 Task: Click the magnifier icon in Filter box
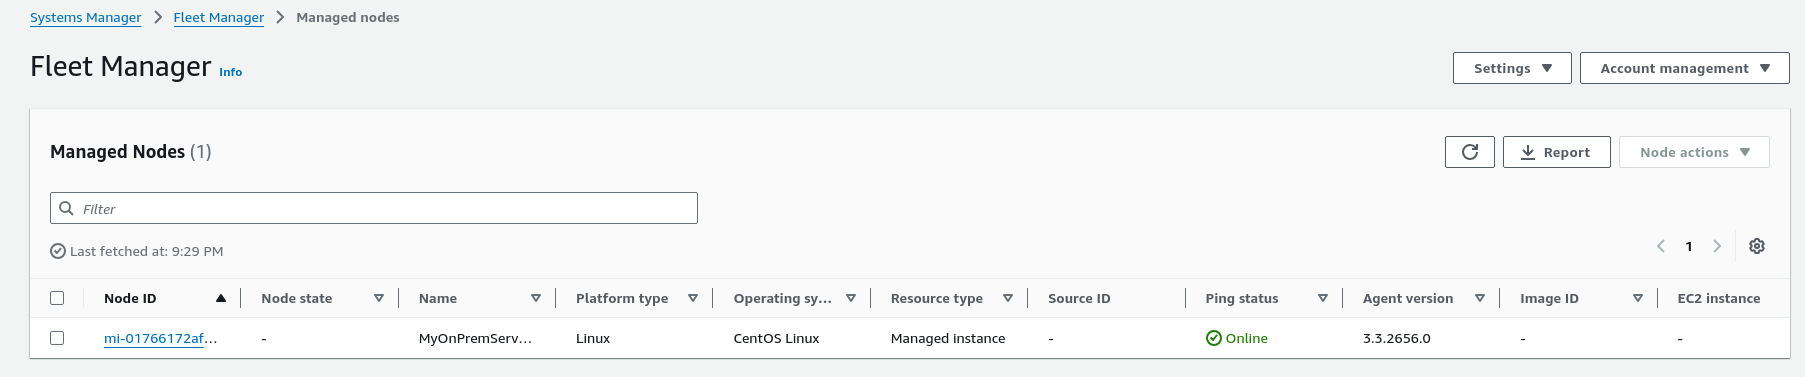67,208
